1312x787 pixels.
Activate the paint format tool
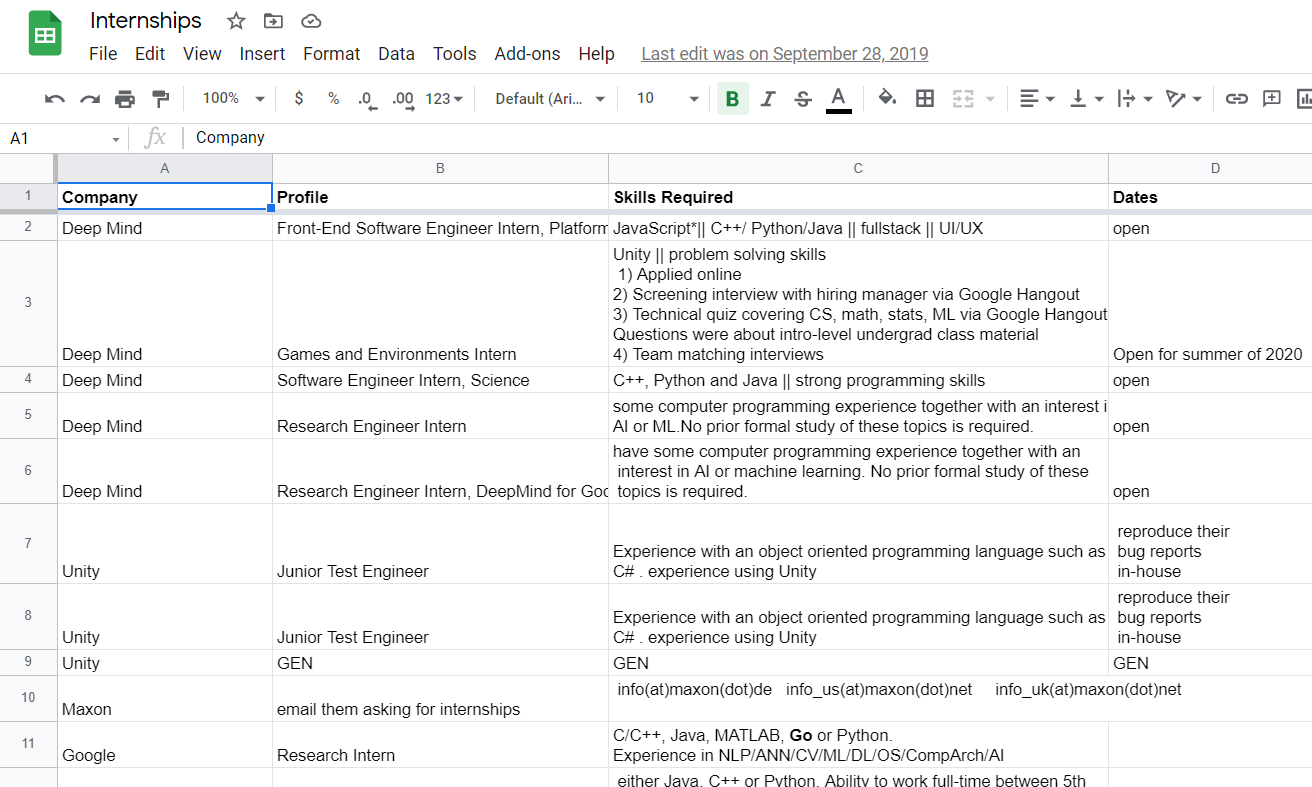pyautogui.click(x=160, y=98)
